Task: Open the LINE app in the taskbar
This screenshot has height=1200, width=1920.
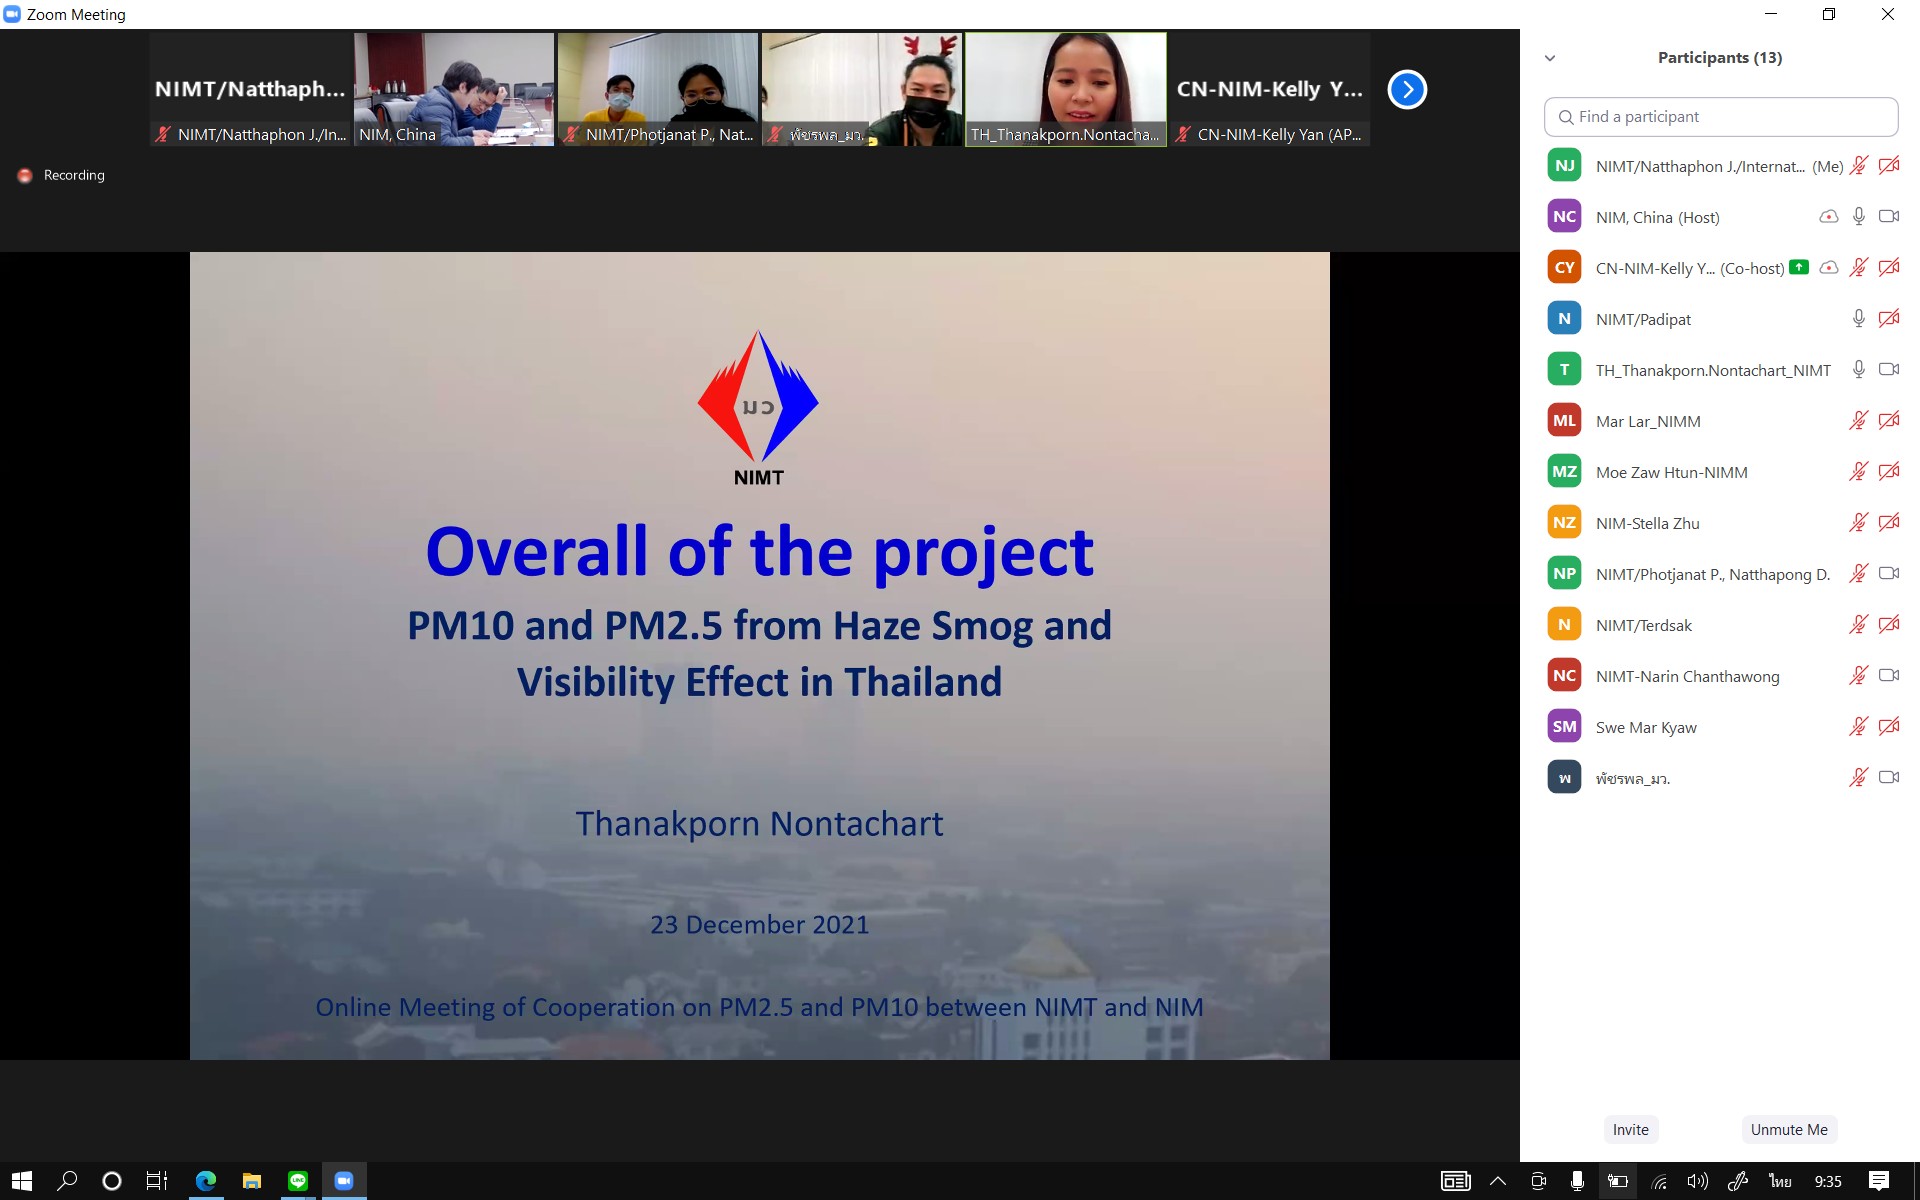Action: [x=298, y=1181]
